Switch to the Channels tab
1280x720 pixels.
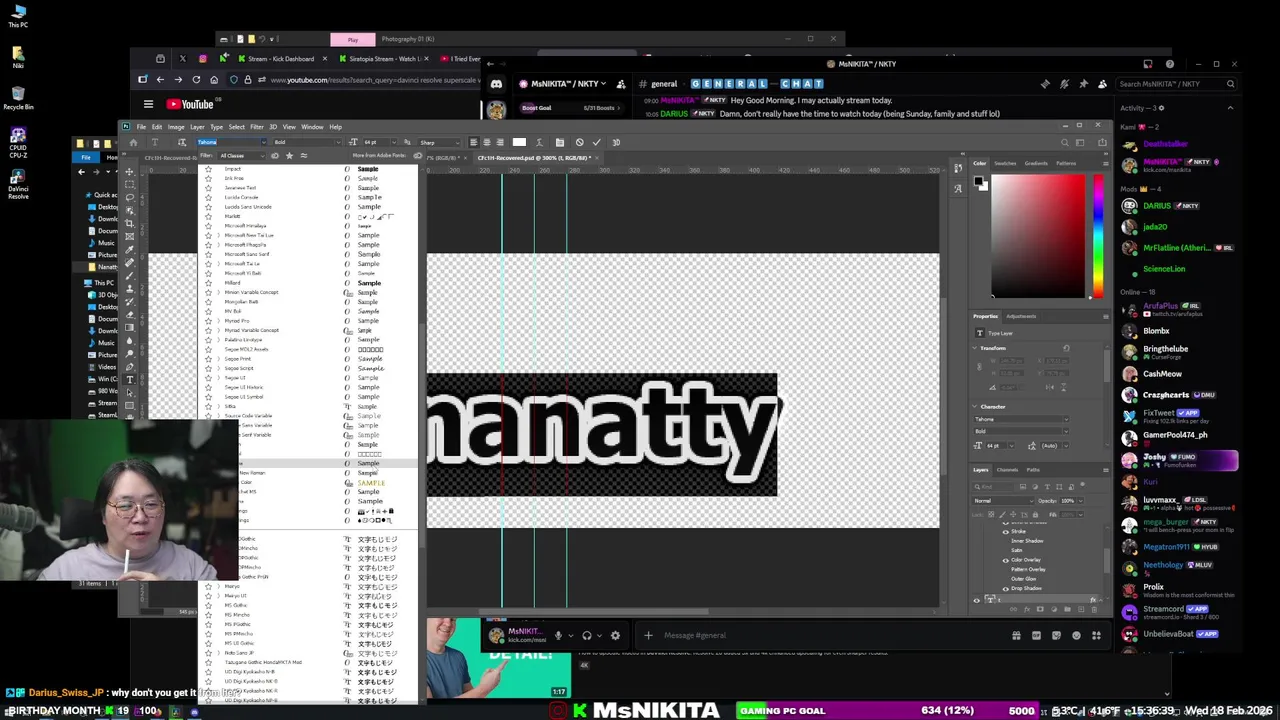(1007, 470)
